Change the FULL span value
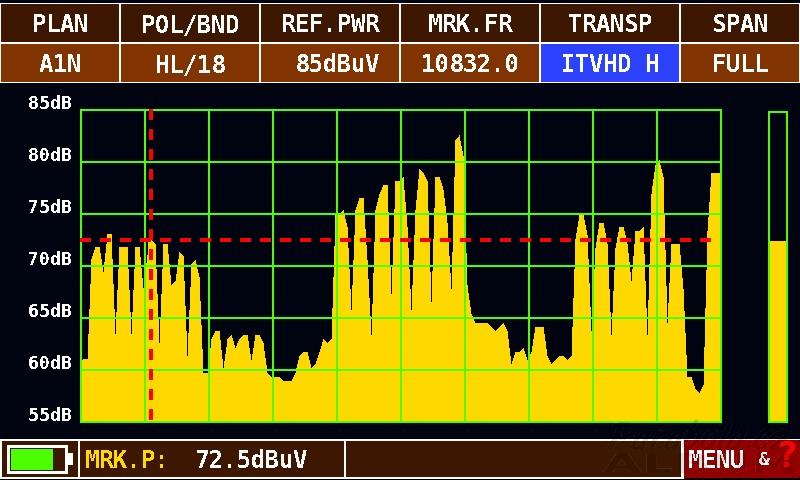This screenshot has height=480, width=800. pos(740,63)
